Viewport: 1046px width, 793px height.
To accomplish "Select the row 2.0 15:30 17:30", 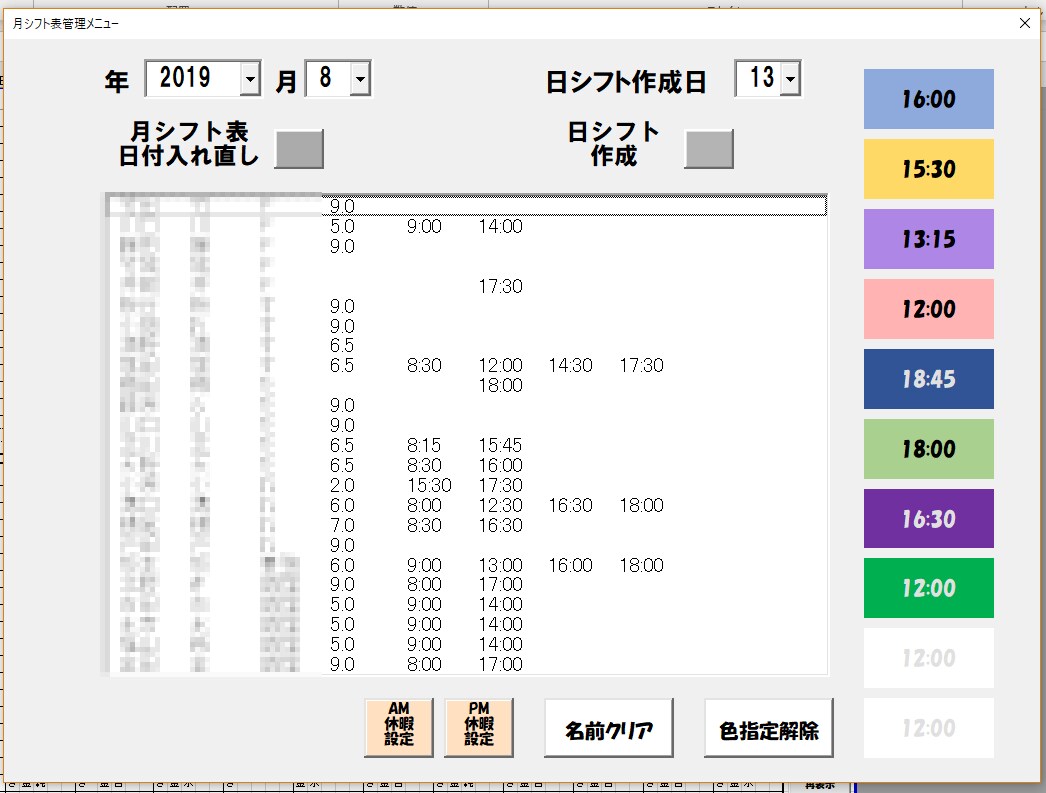I will point(467,486).
